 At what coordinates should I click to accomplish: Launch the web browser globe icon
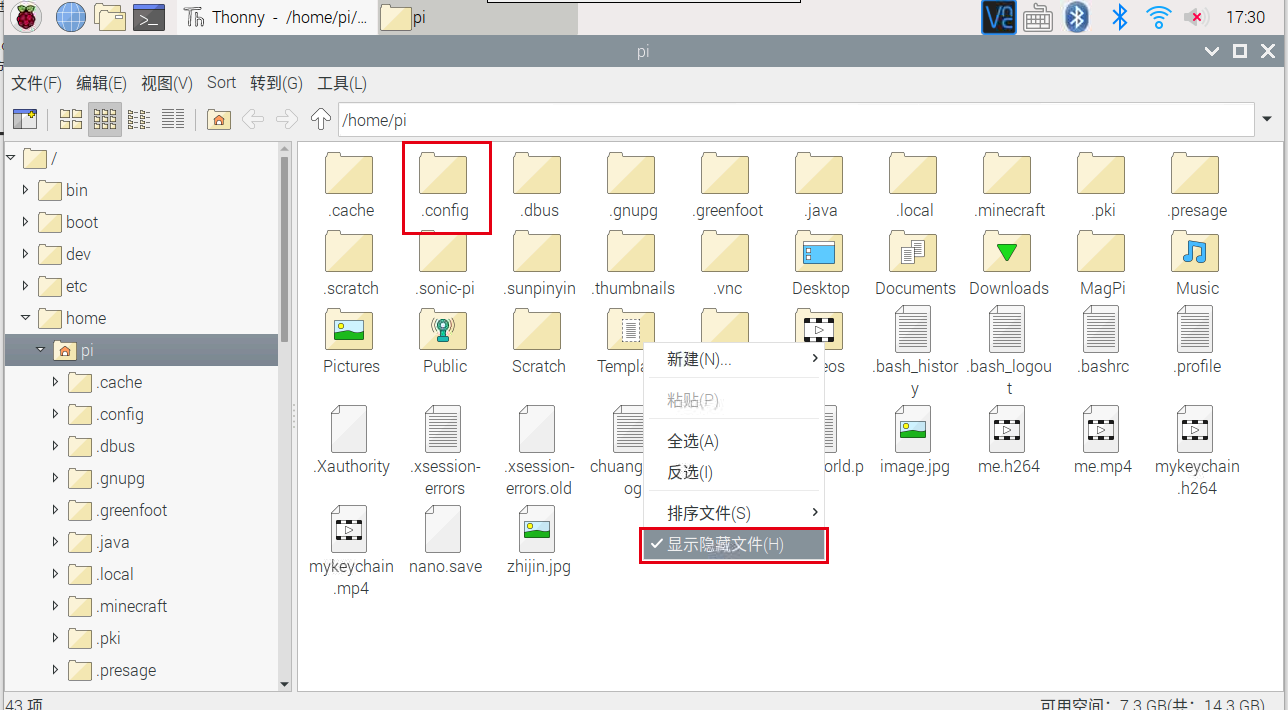(71, 17)
